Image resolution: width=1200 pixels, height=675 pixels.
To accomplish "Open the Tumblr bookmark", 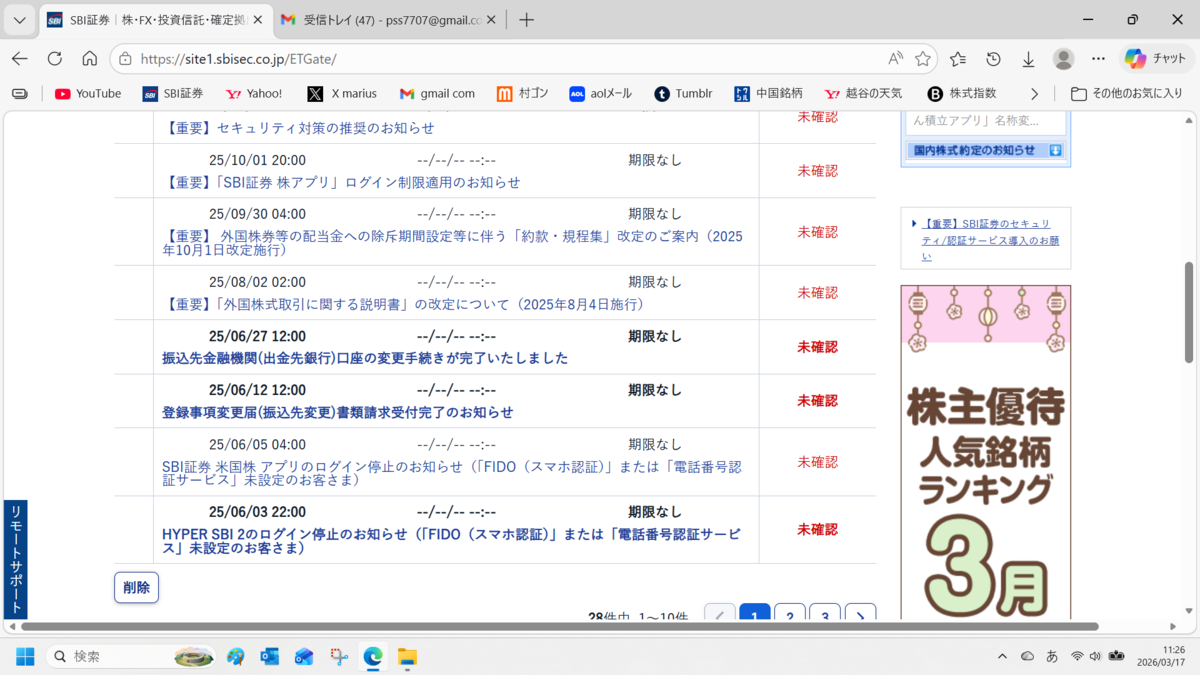I will [x=683, y=93].
